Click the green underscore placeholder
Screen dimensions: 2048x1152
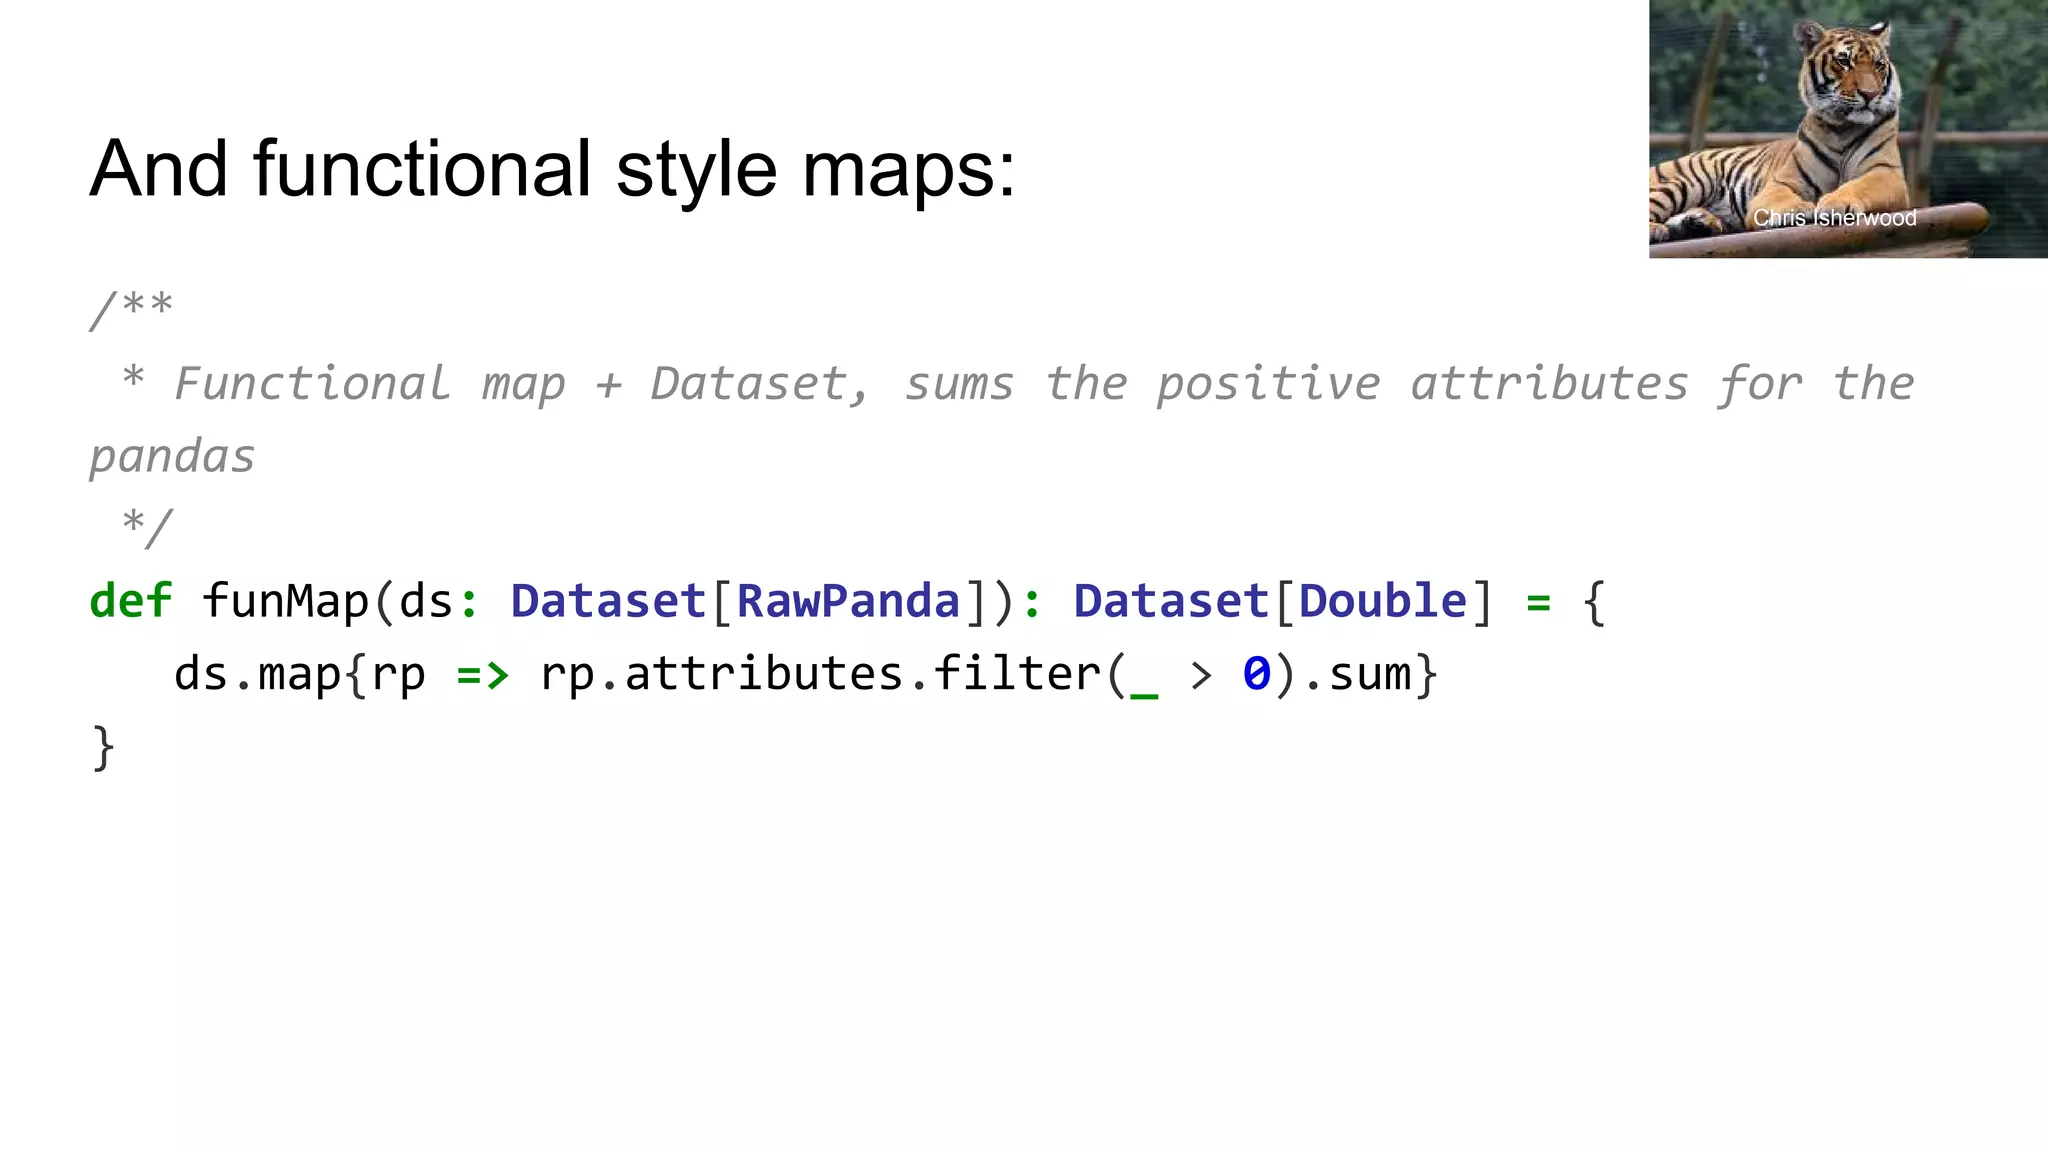tap(1143, 692)
